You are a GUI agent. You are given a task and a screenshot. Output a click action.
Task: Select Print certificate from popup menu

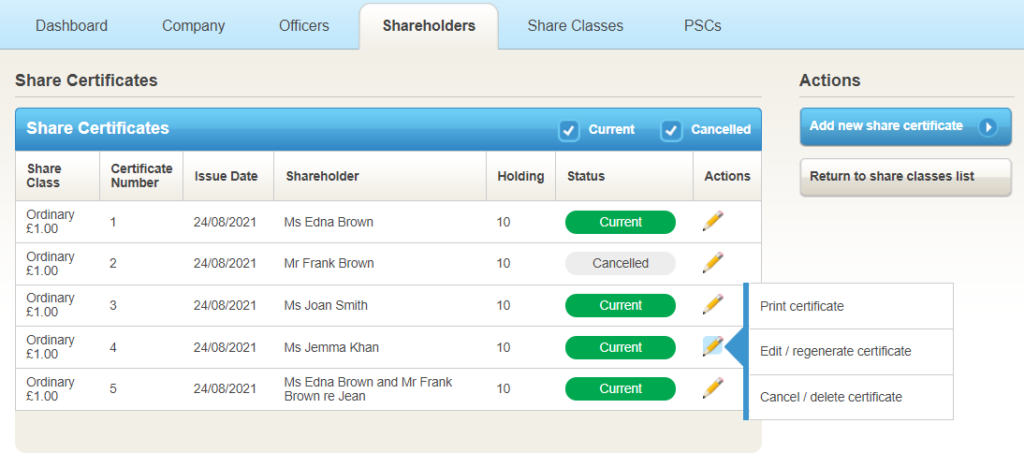(x=802, y=306)
